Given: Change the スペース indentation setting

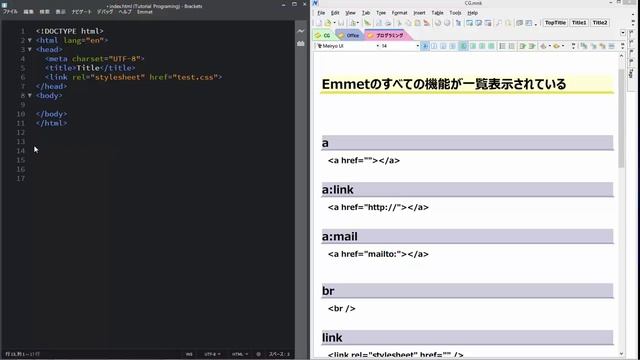Looking at the screenshot, I should 279,354.
